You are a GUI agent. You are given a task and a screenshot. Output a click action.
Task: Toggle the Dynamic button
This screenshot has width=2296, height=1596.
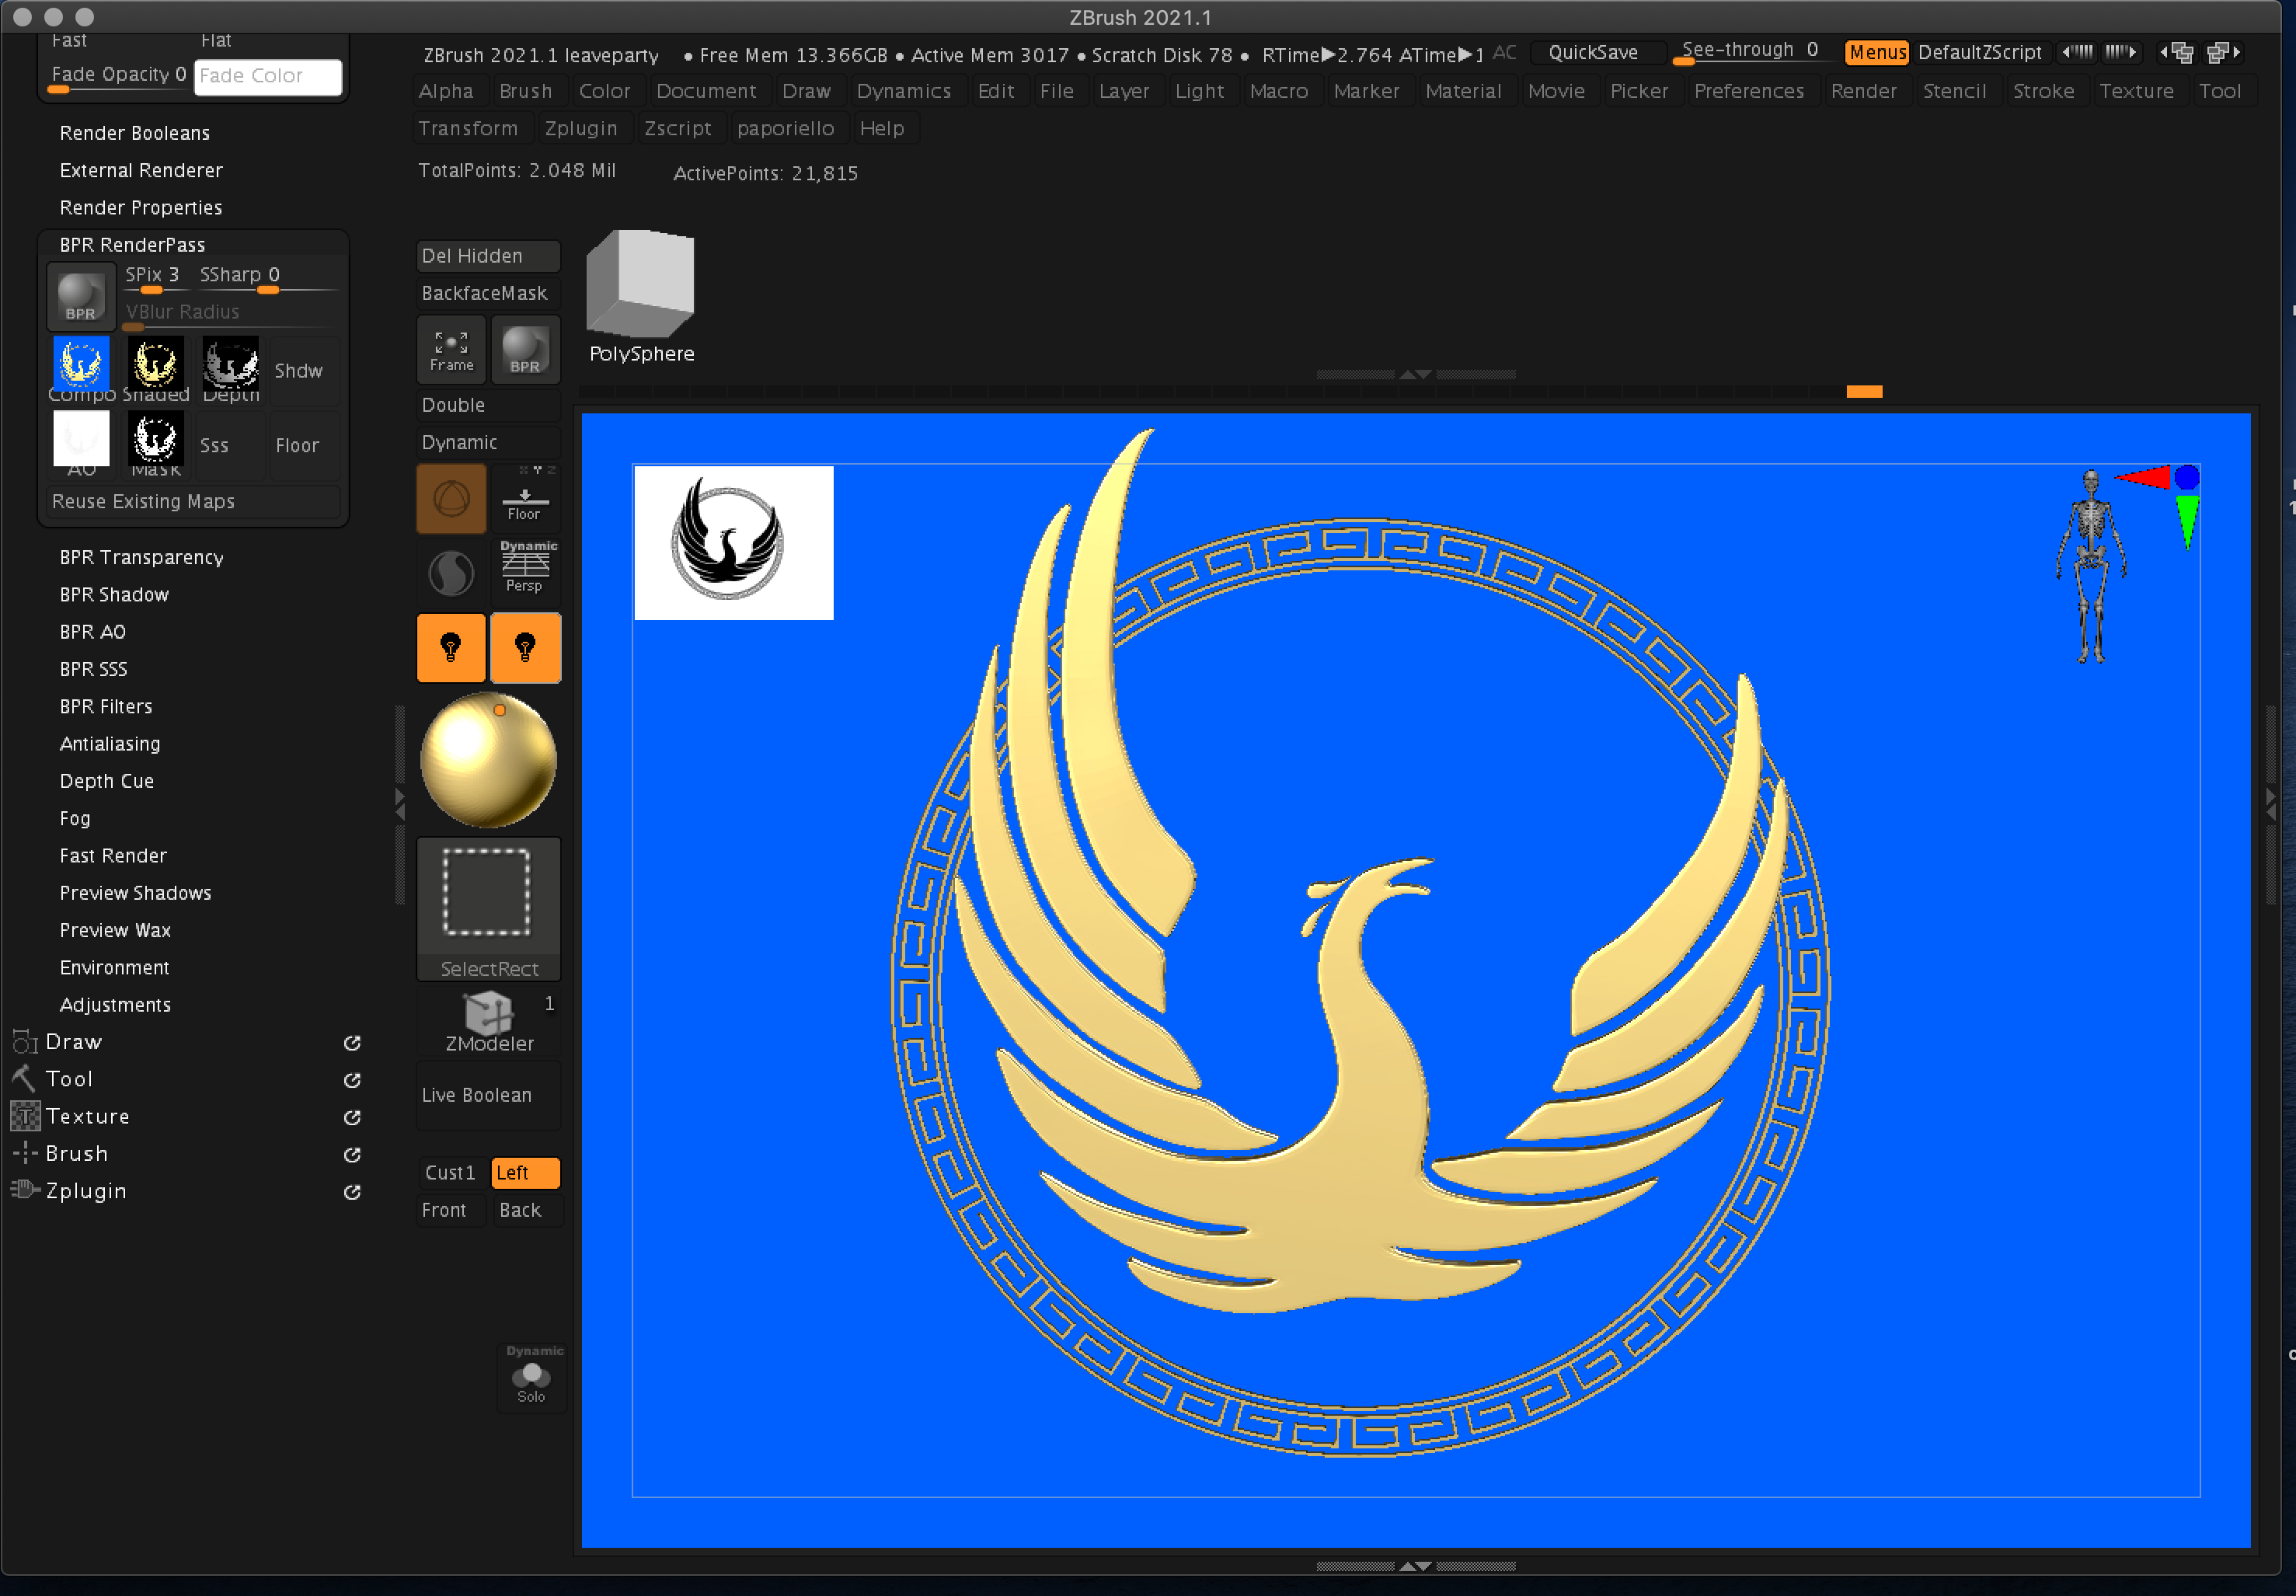click(x=488, y=442)
